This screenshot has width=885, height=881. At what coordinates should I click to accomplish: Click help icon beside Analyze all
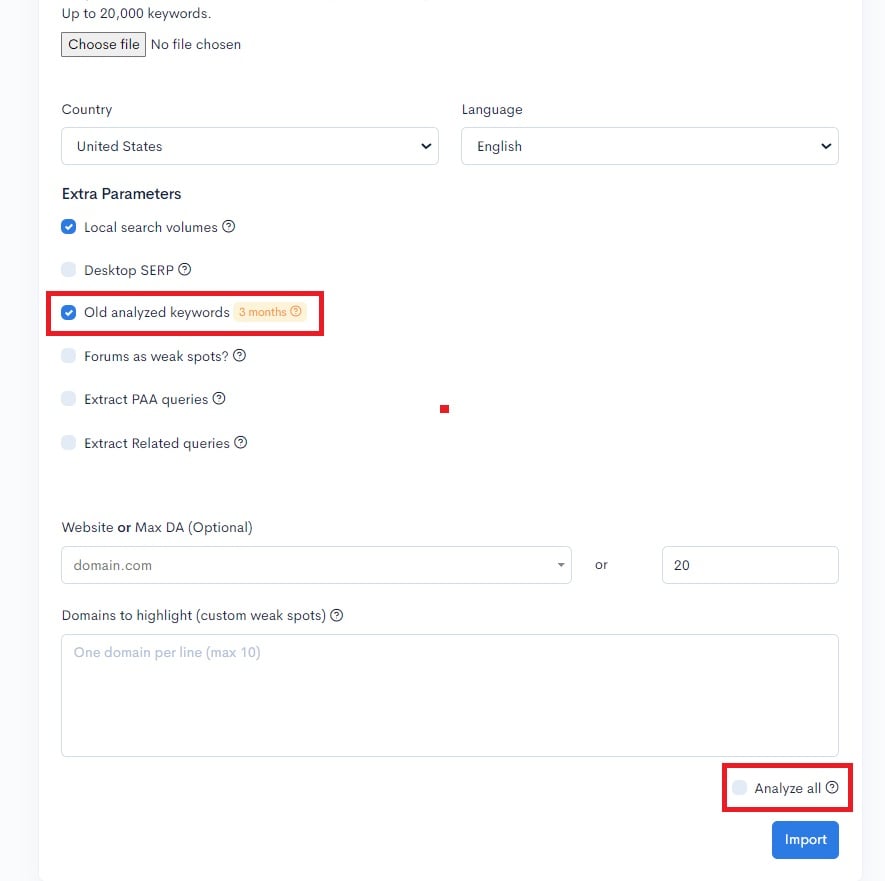832,788
